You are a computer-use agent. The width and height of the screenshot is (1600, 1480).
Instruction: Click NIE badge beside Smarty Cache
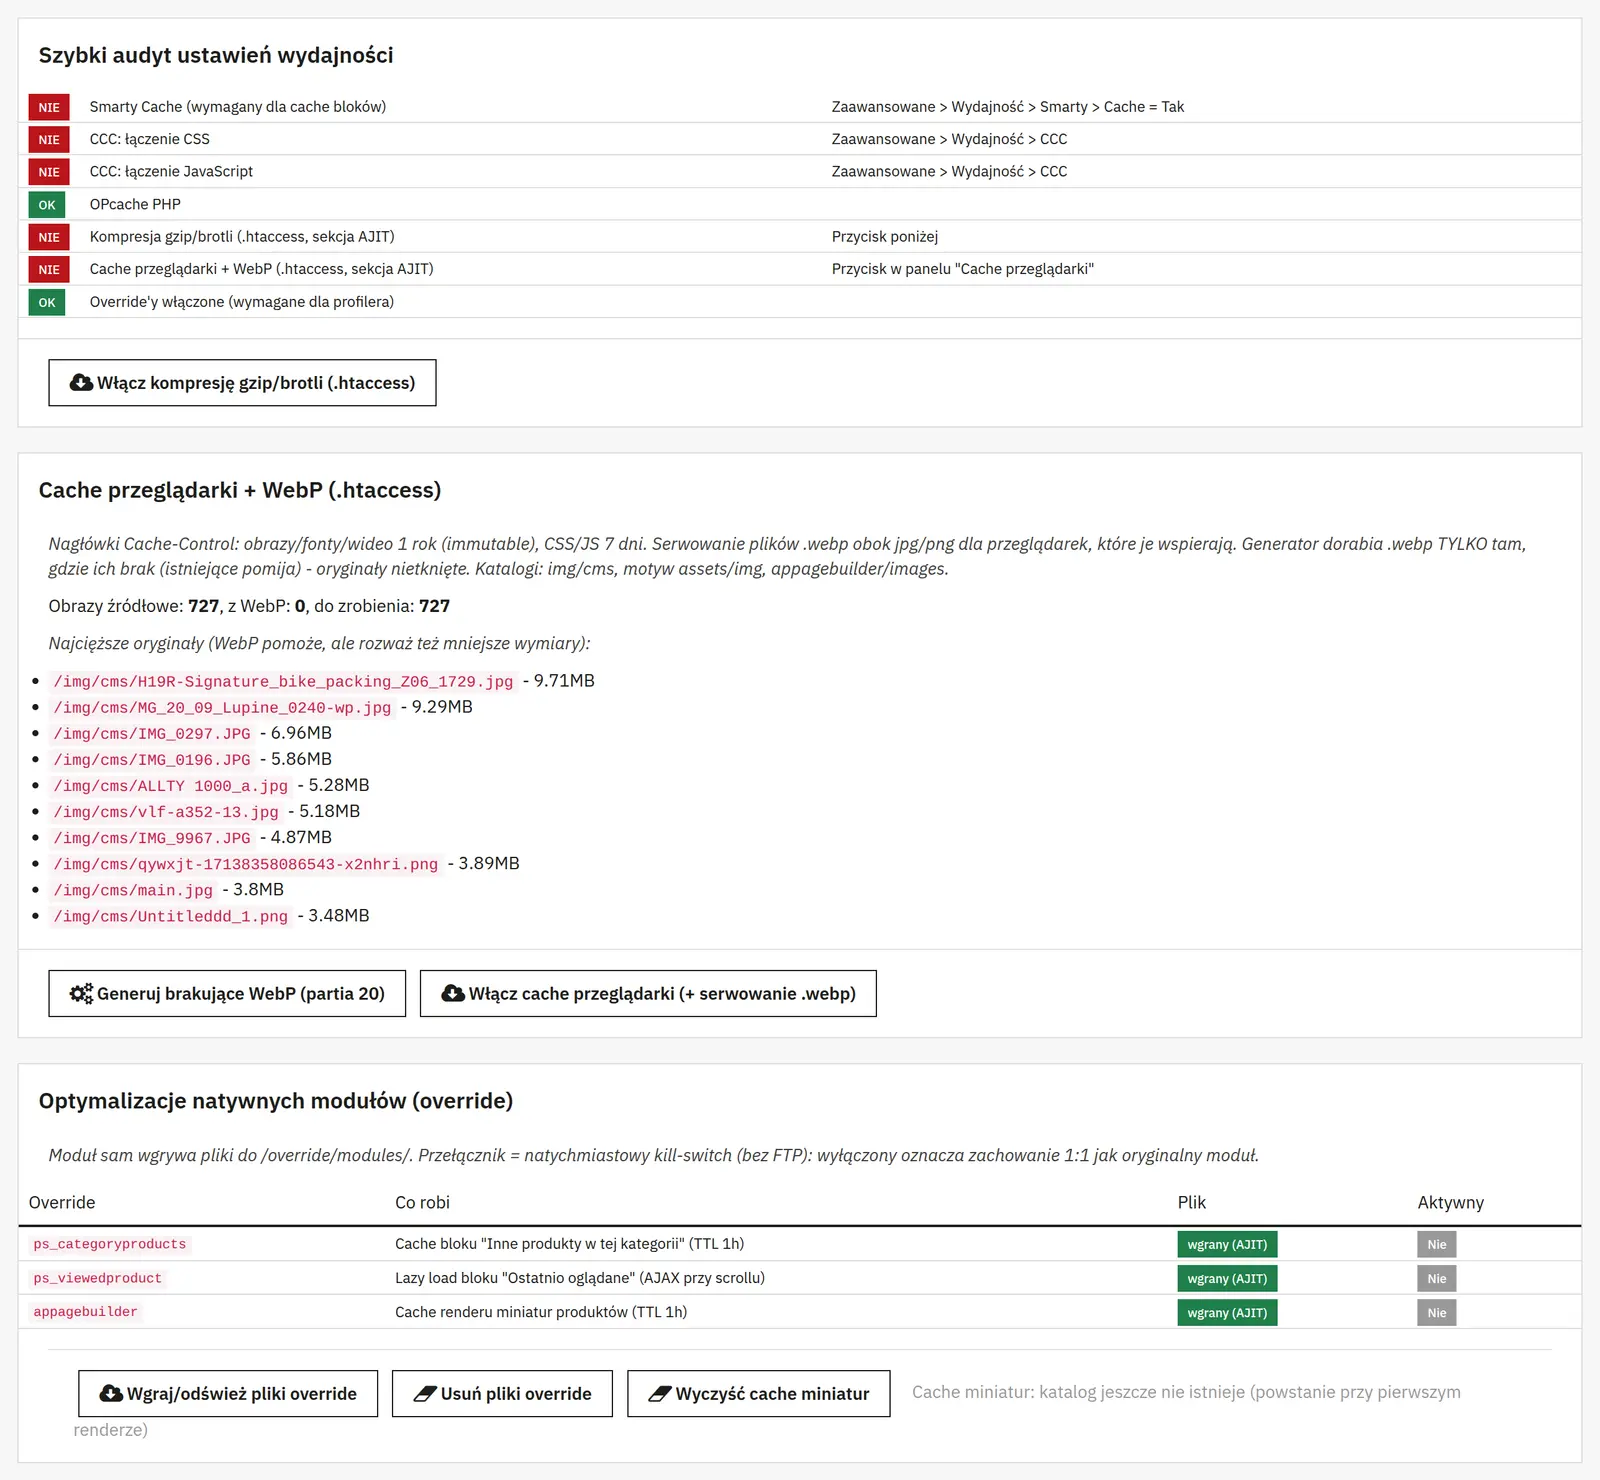pyautogui.click(x=49, y=108)
